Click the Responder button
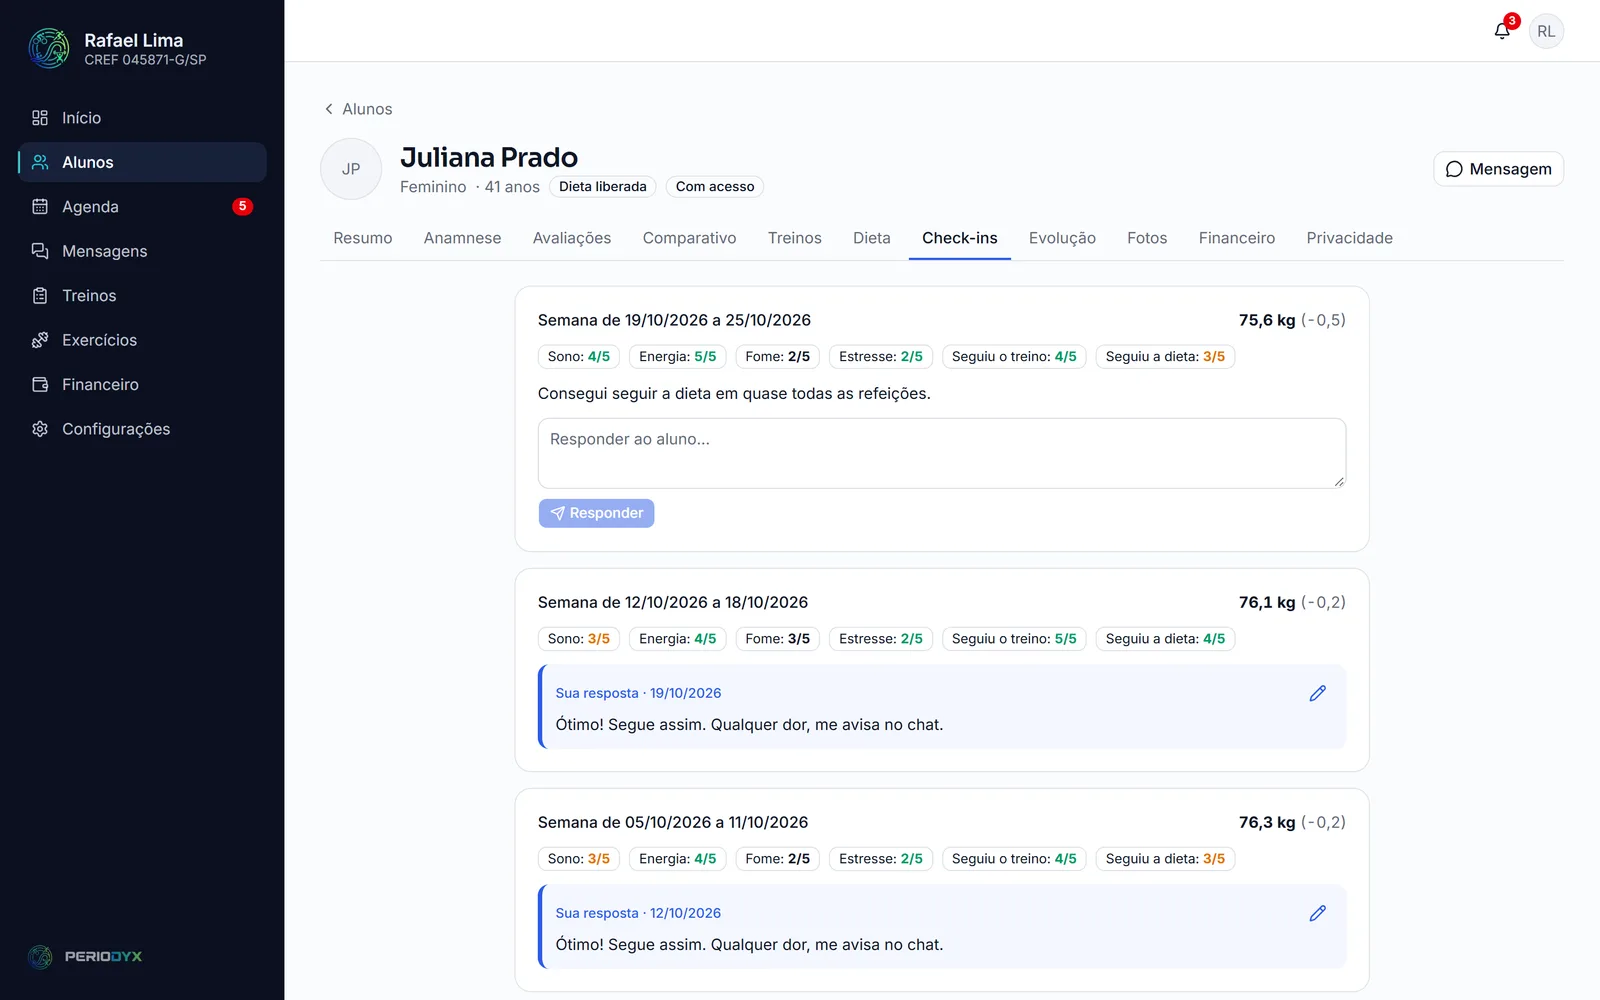The width and height of the screenshot is (1600, 1000). (x=596, y=513)
